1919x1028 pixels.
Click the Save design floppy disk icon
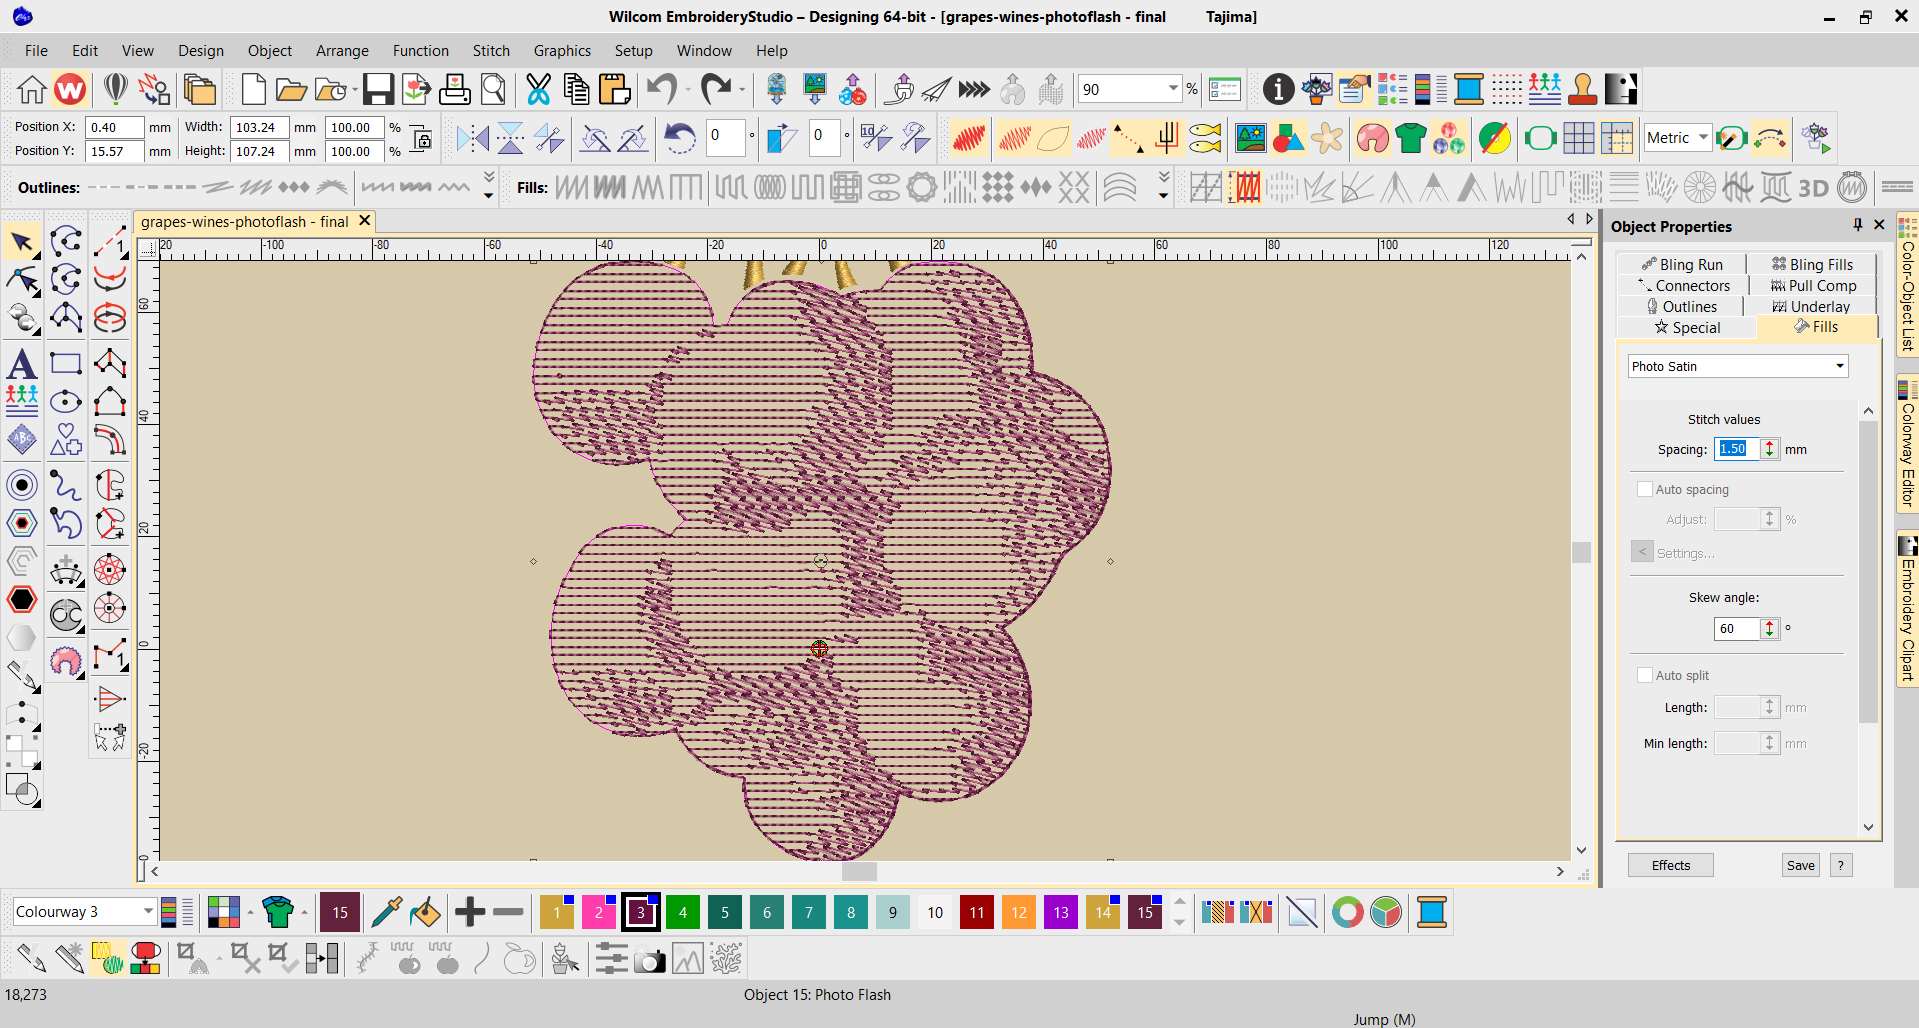tap(378, 90)
